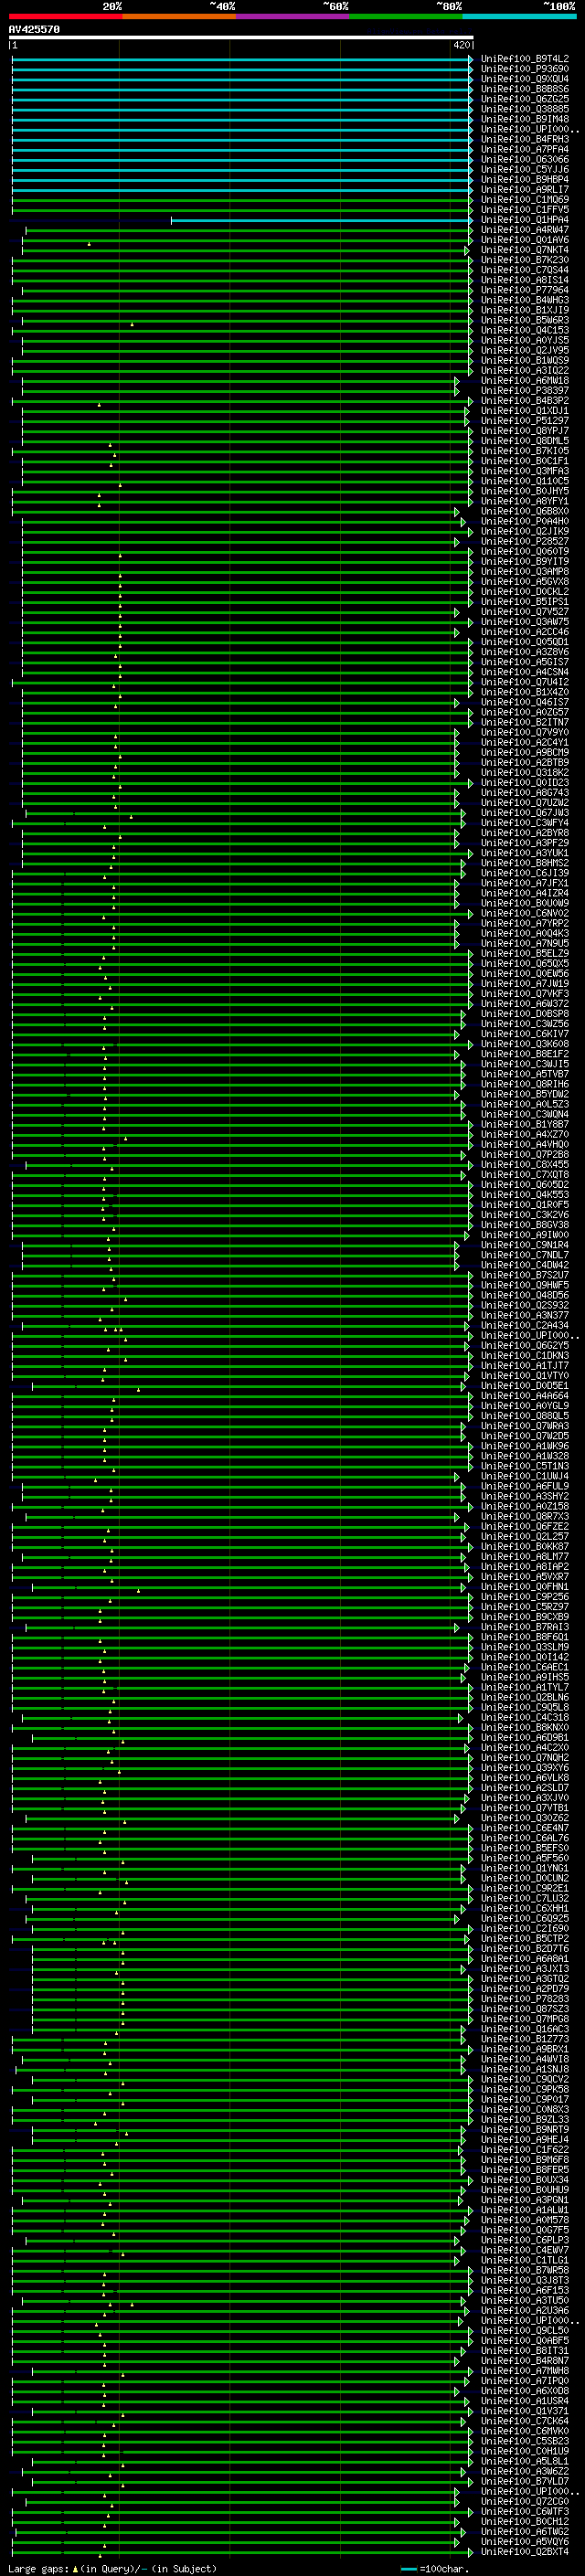The width and height of the screenshot is (585, 2576).
Task: Select the UniRef100_C2A434 label
Action: 525,1325
